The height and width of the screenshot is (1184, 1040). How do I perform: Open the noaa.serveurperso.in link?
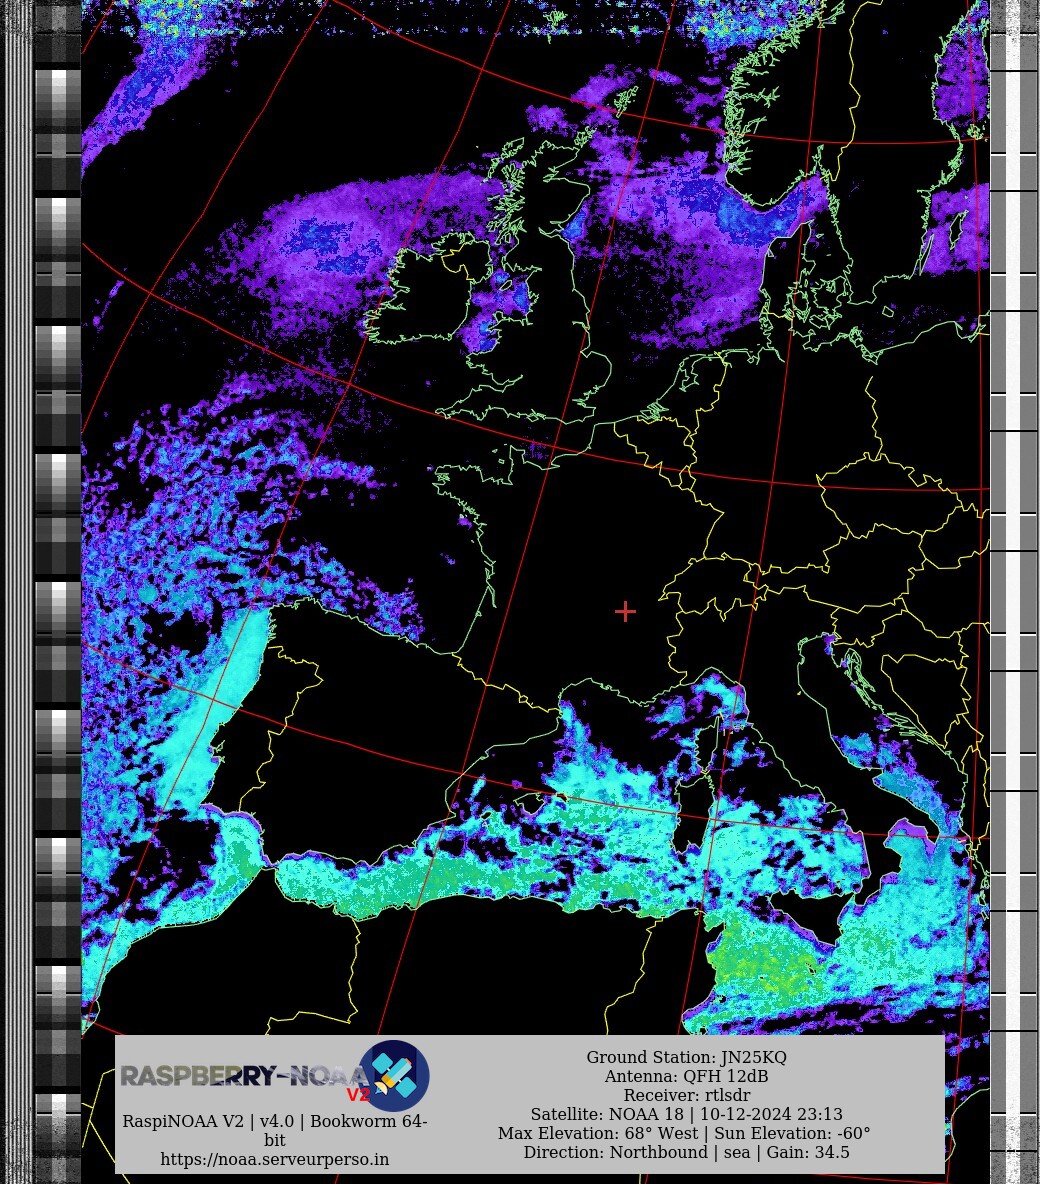click(x=275, y=1159)
